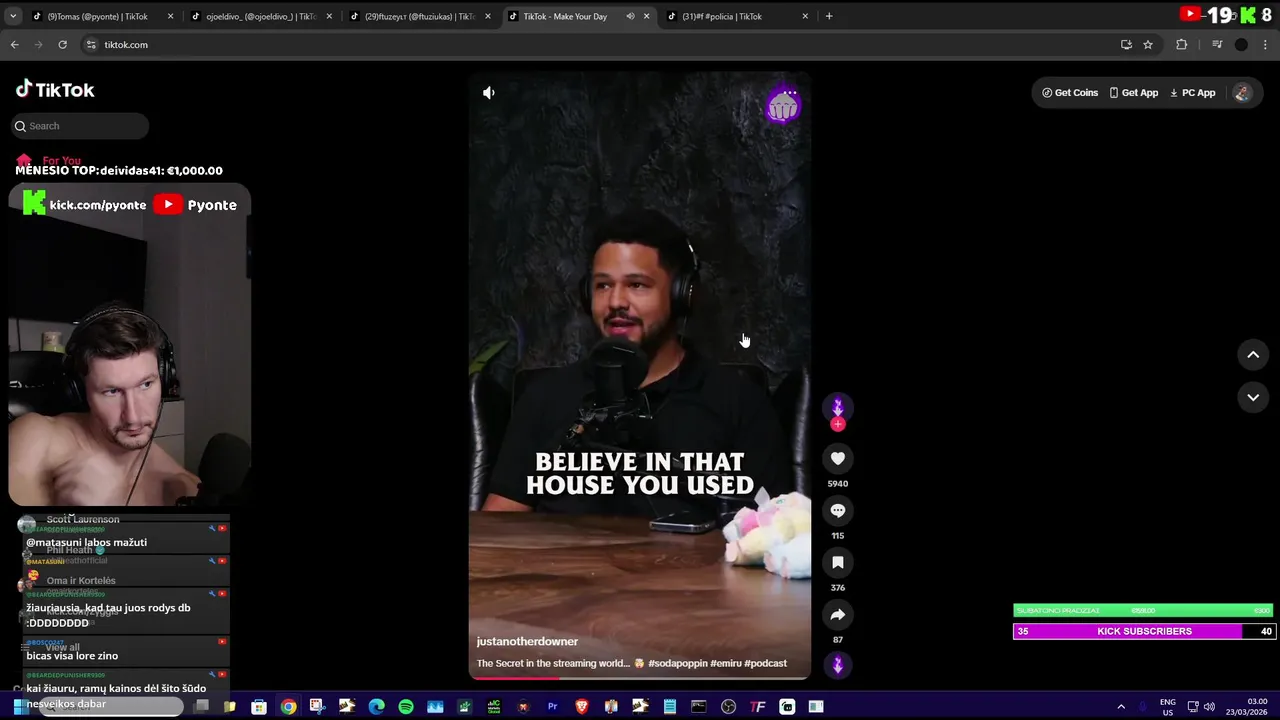The height and width of the screenshot is (720, 1280).
Task: Open the video three-dot more menu
Action: (790, 93)
